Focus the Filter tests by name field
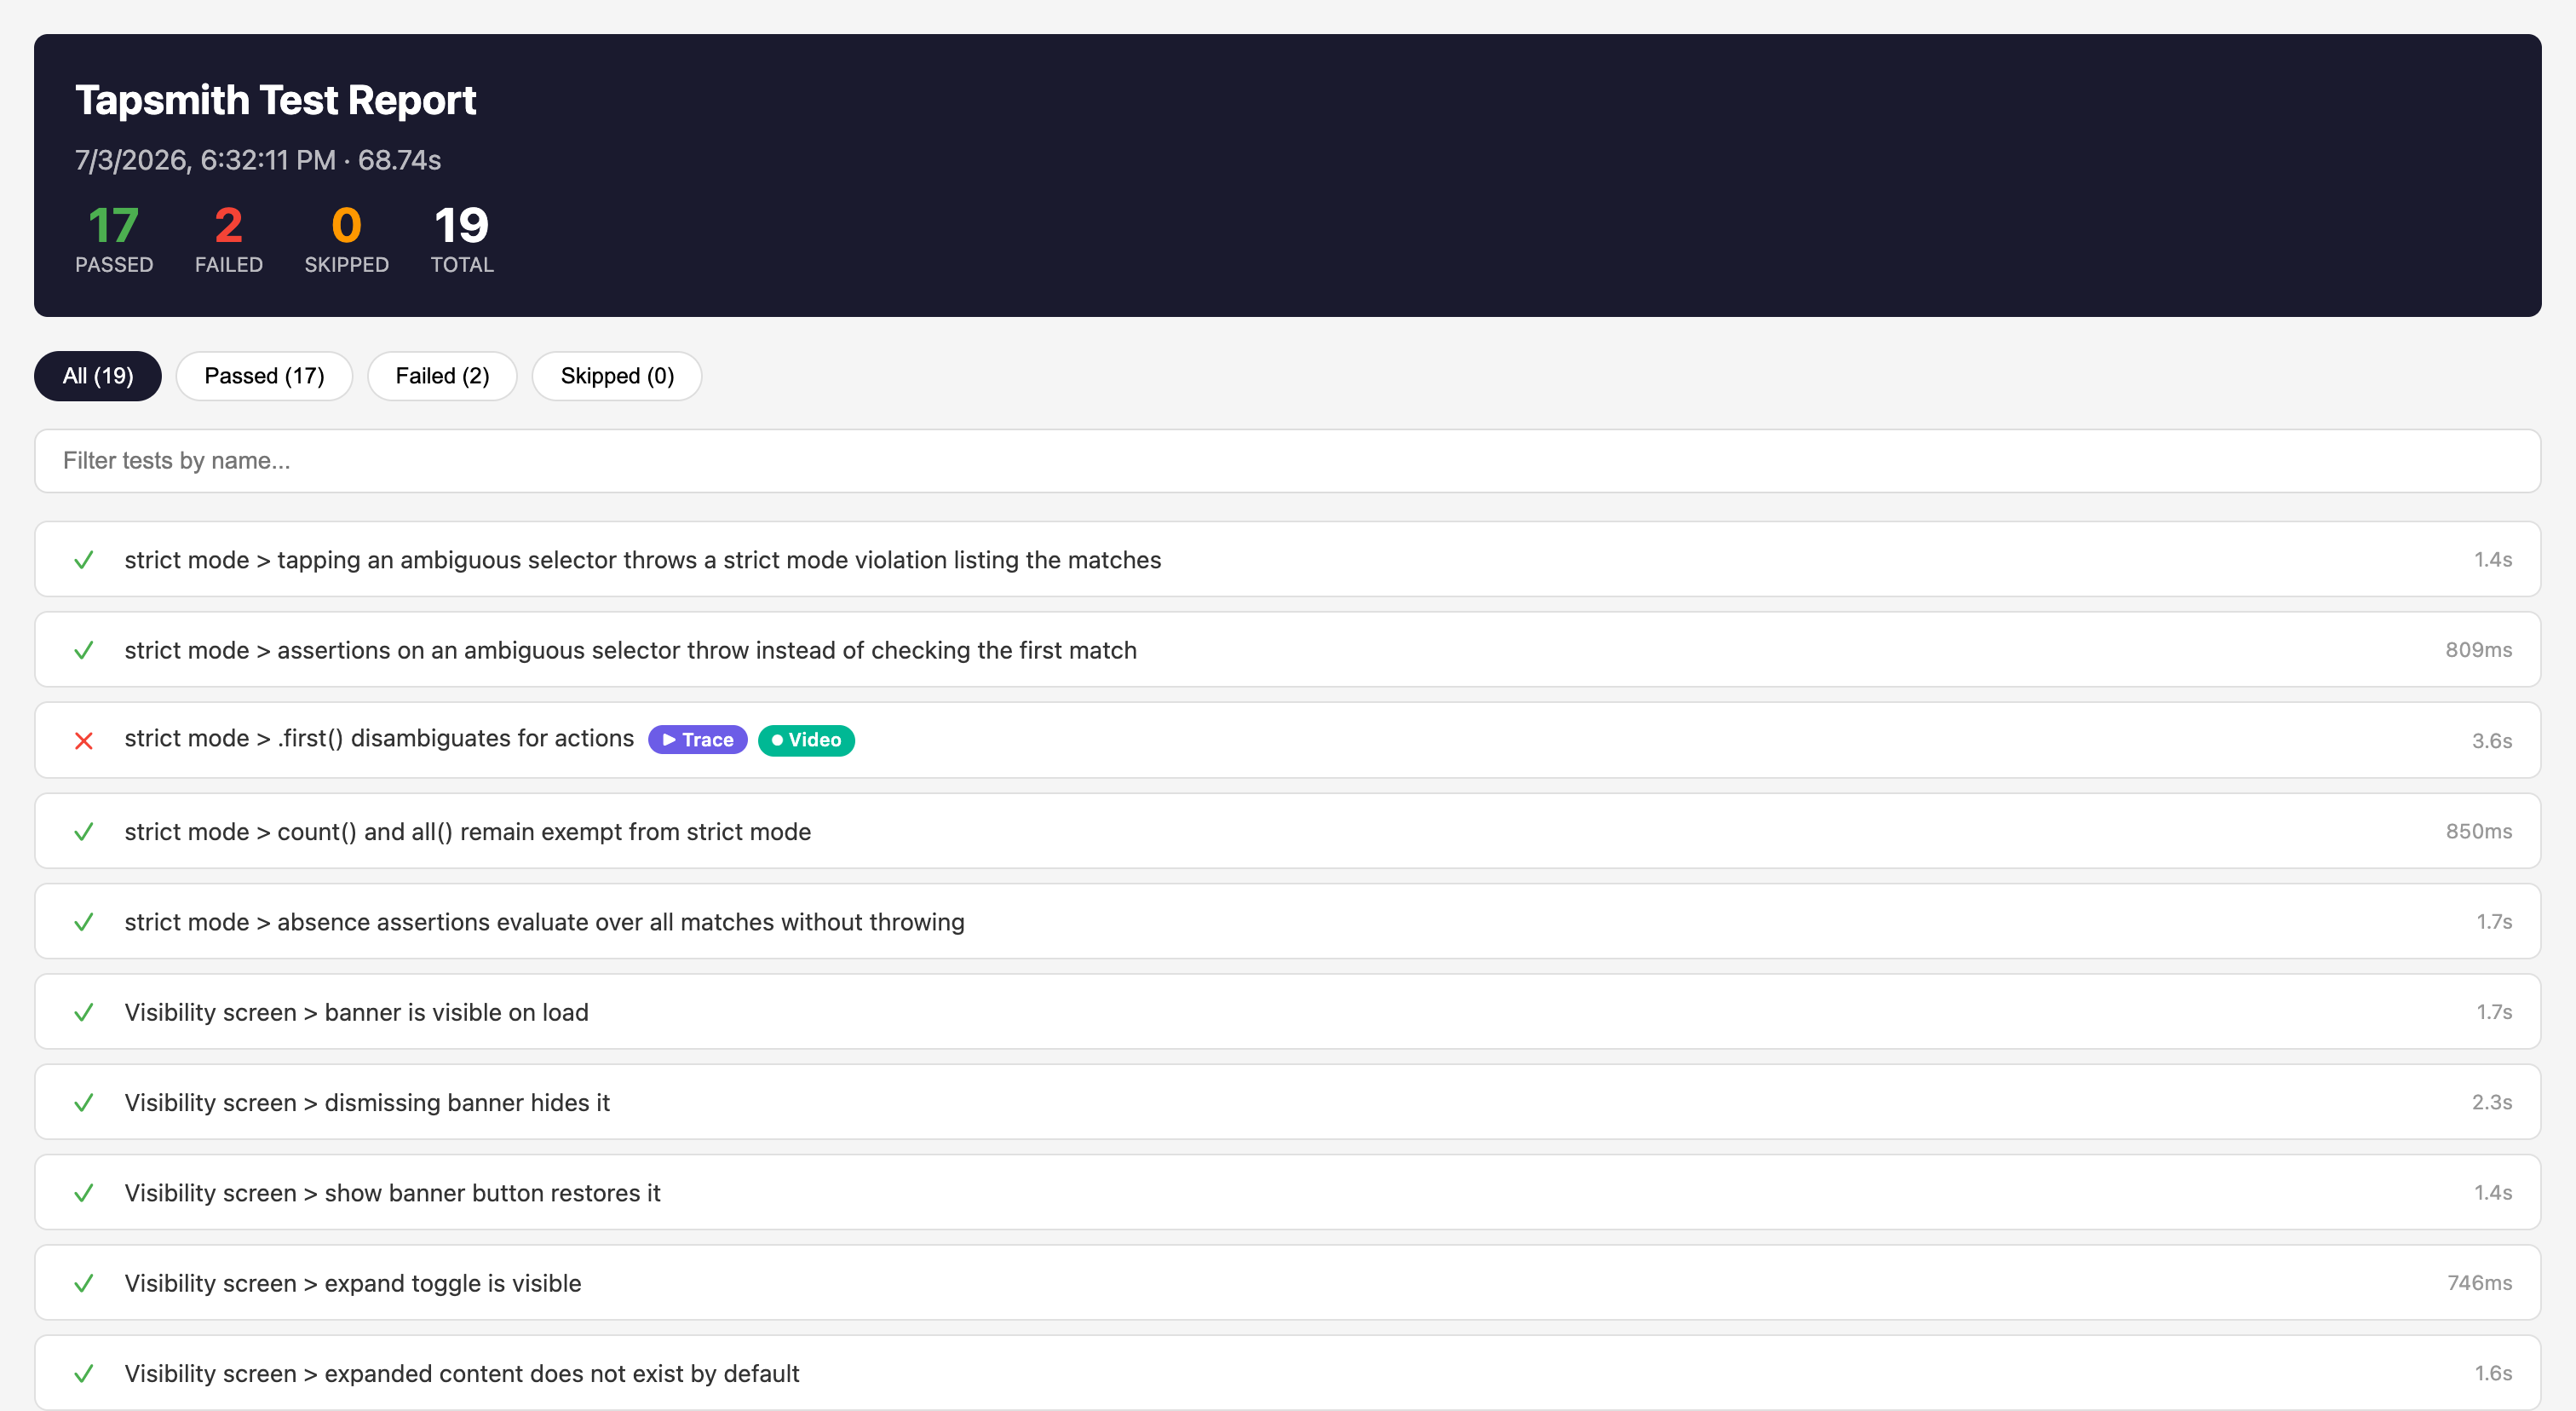This screenshot has height=1411, width=2576. pos(1287,461)
